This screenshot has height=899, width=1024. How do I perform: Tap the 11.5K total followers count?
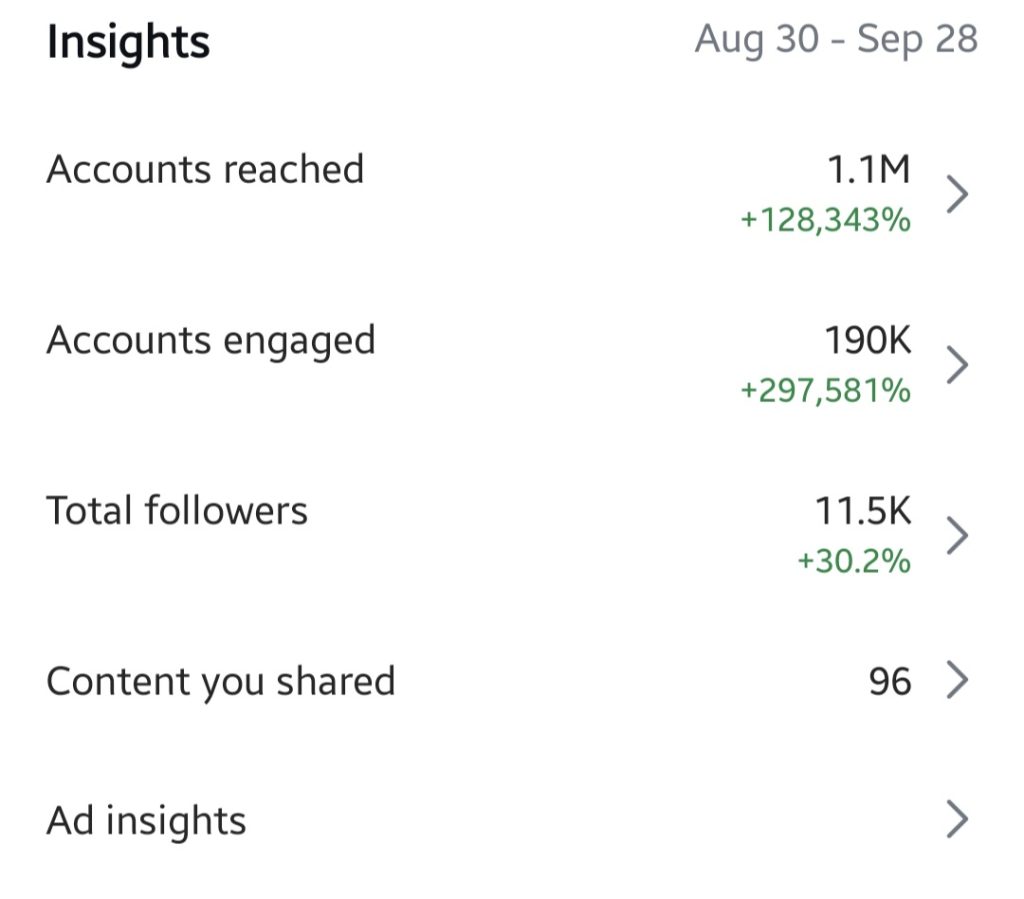(x=863, y=512)
